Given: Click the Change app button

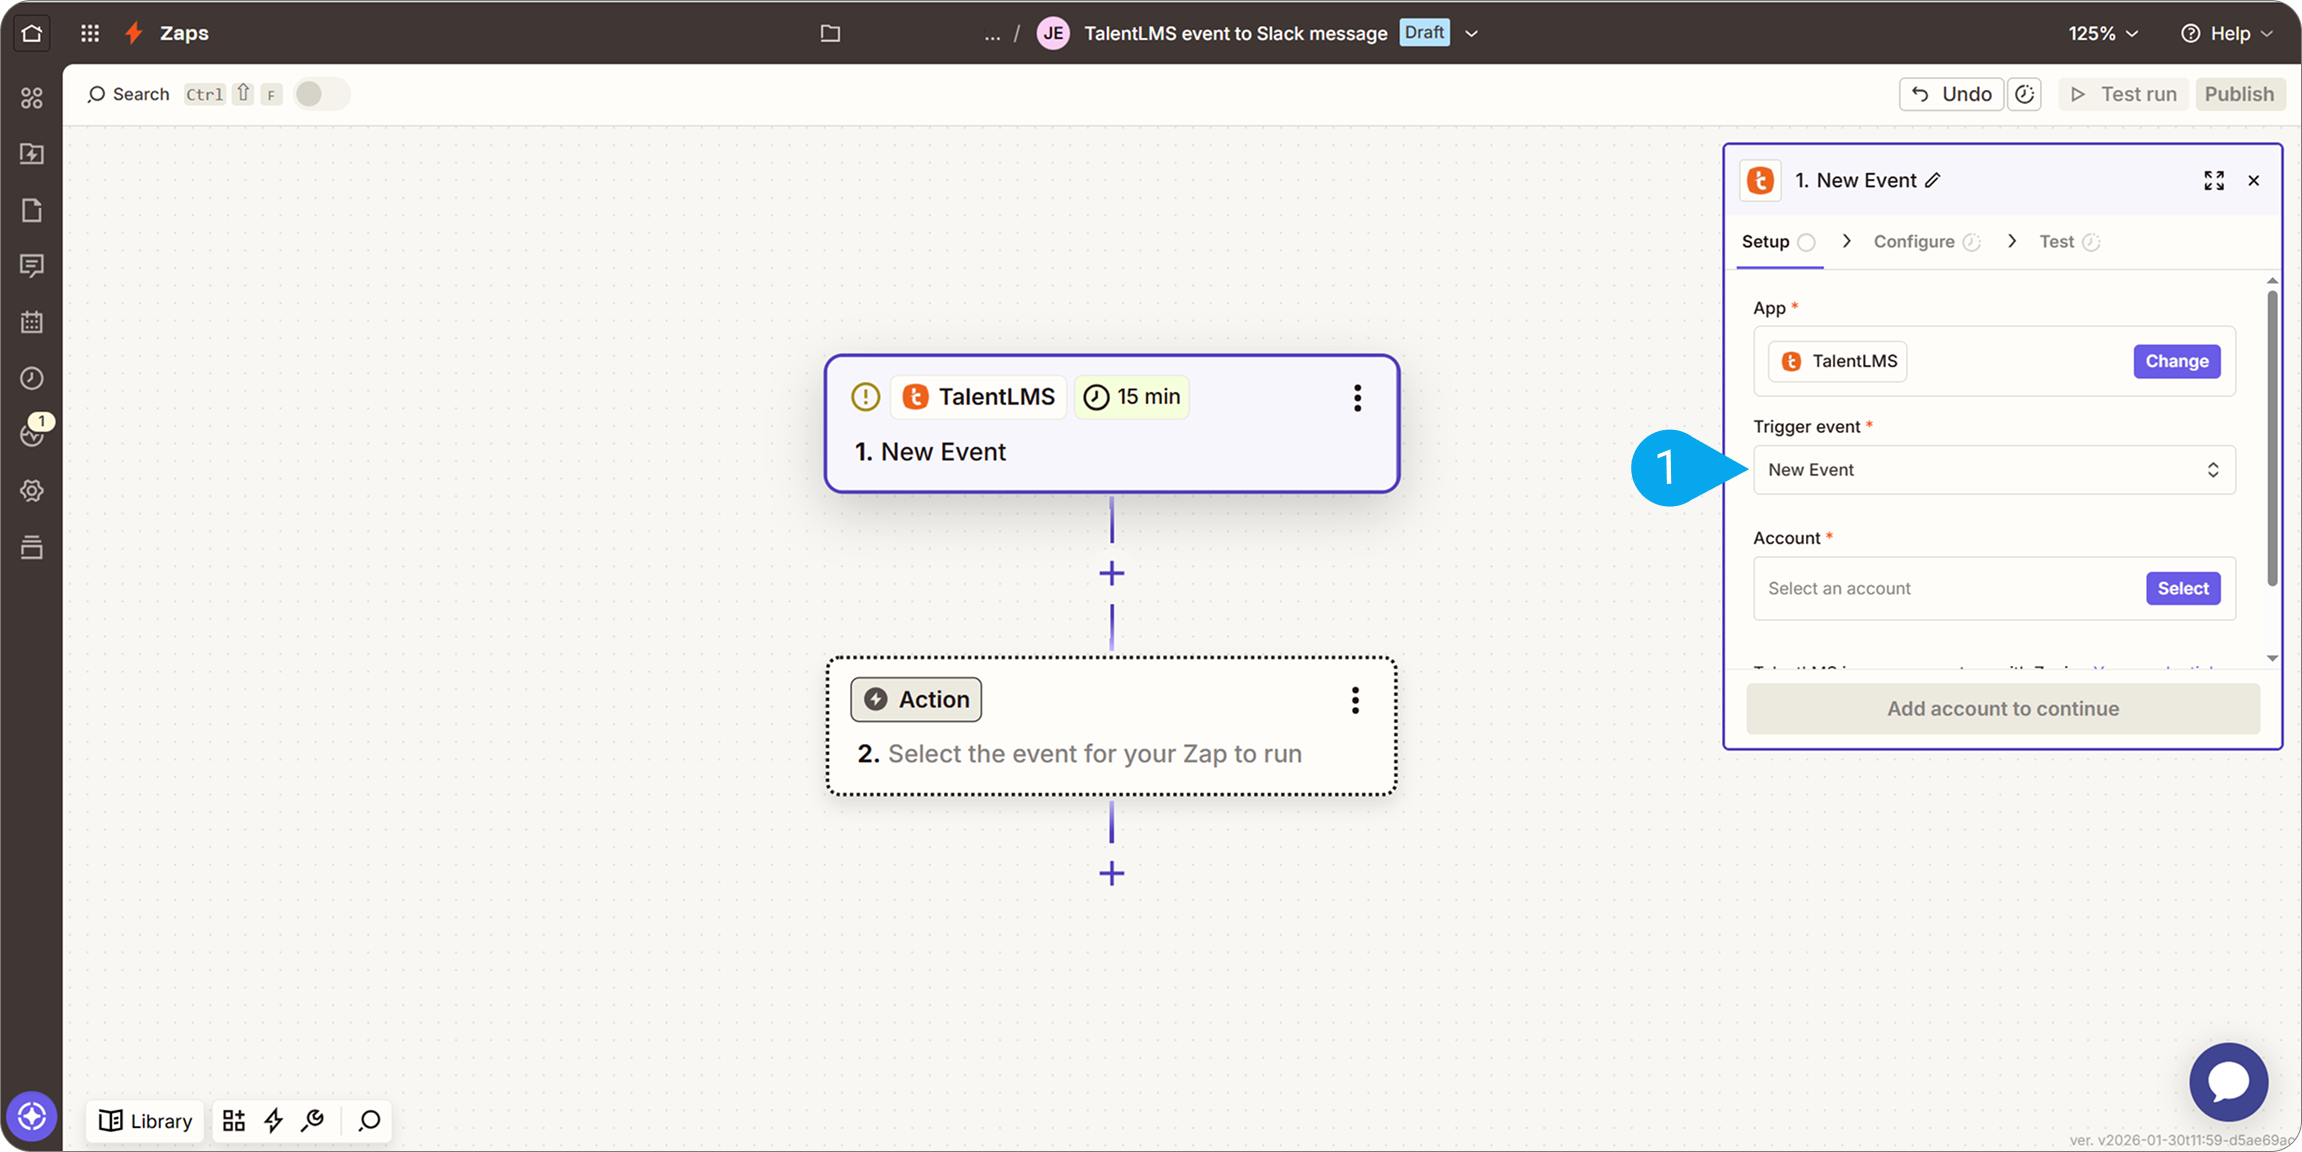Looking at the screenshot, I should (x=2176, y=361).
